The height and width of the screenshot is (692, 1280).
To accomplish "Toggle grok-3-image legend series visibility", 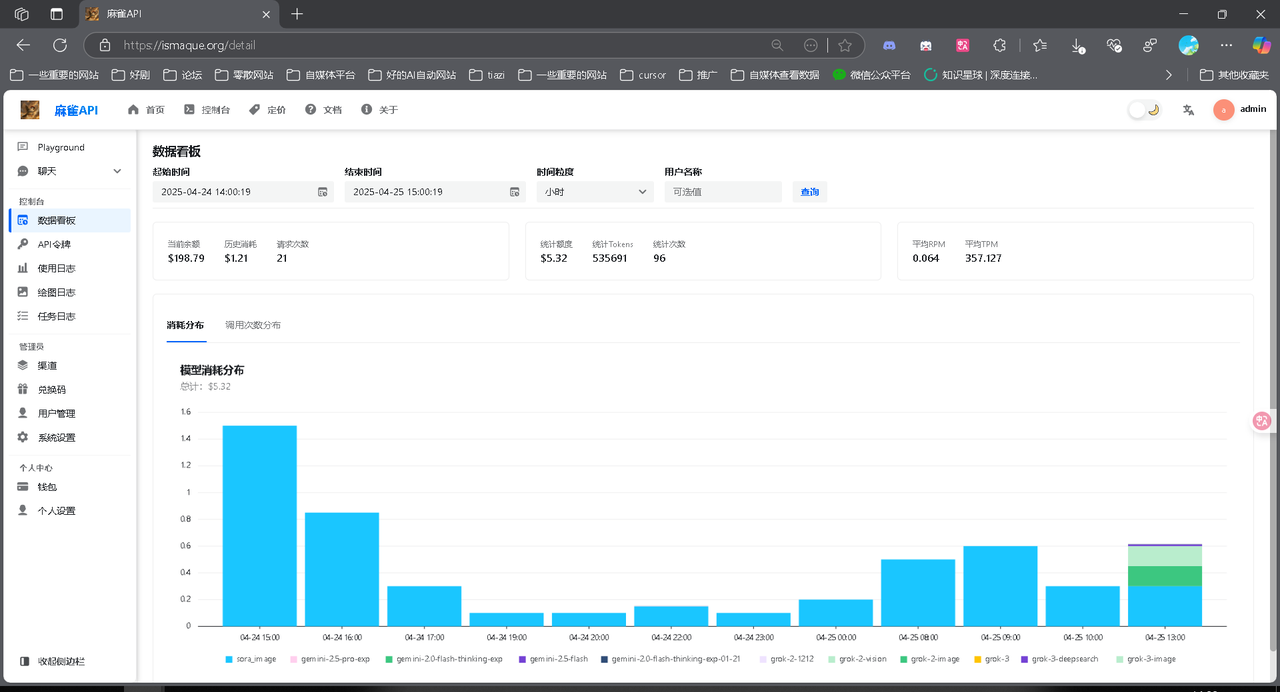I will [1146, 659].
